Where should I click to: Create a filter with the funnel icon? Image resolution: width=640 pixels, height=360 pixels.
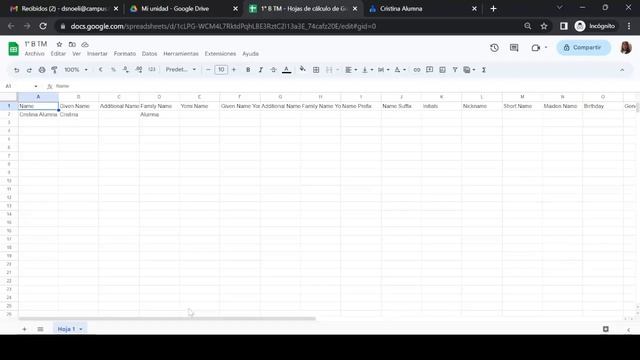[x=455, y=70]
